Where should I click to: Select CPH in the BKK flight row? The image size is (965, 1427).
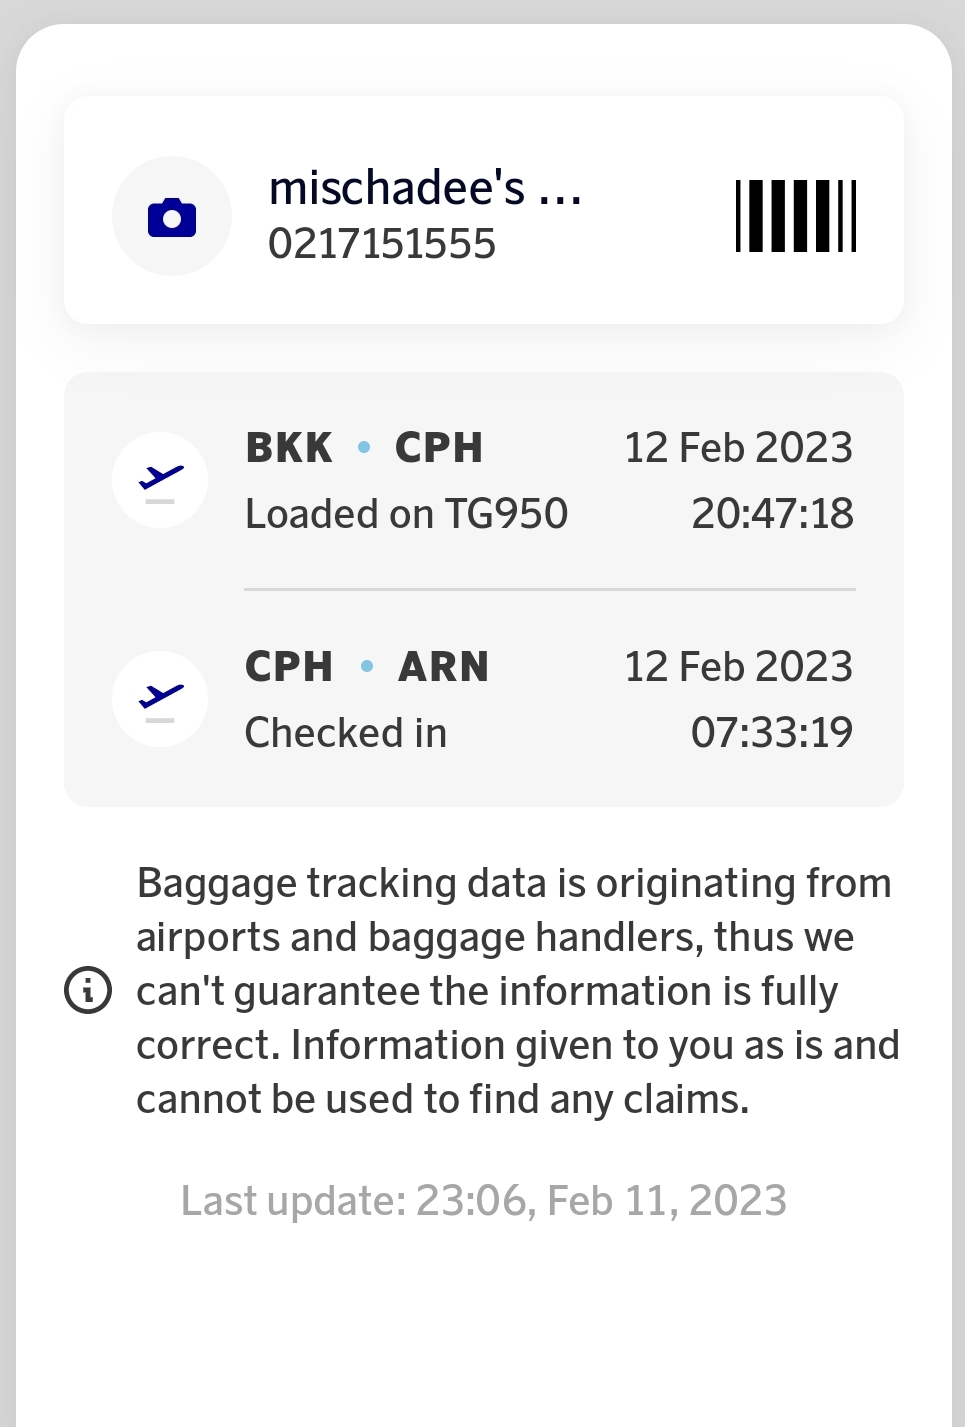[x=439, y=447]
